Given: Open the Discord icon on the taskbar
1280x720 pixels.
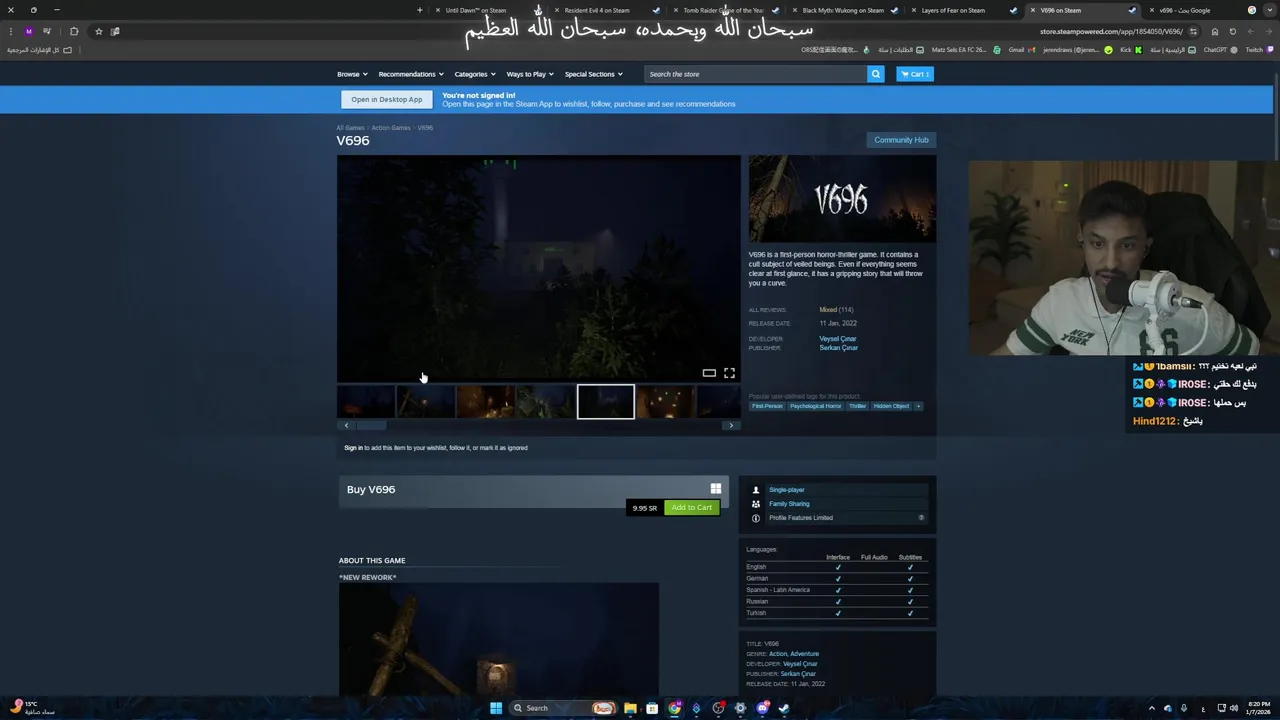Looking at the screenshot, I should coord(762,708).
